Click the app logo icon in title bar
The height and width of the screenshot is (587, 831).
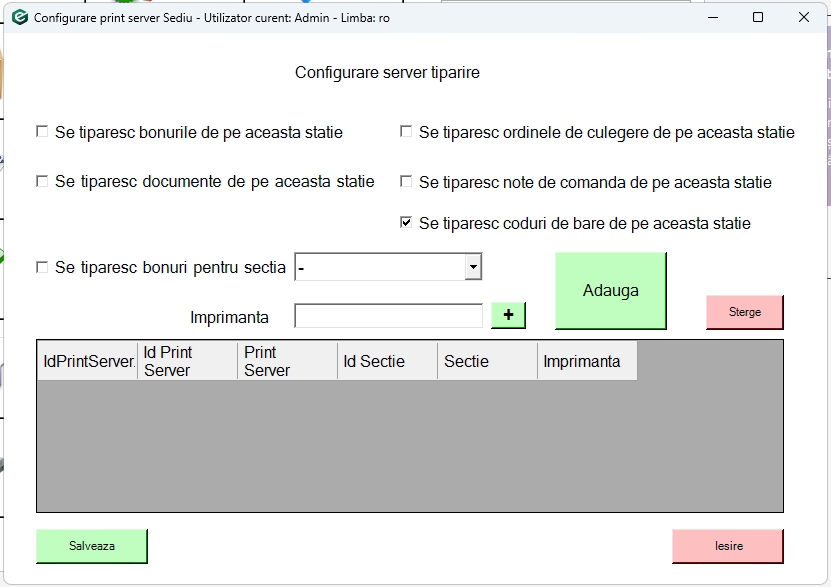point(19,17)
